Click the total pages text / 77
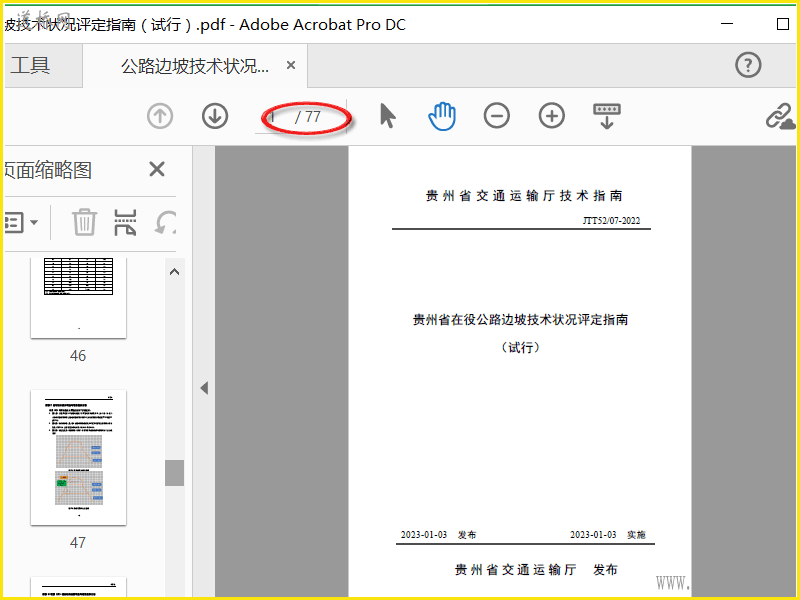The height and width of the screenshot is (600, 800). (308, 117)
